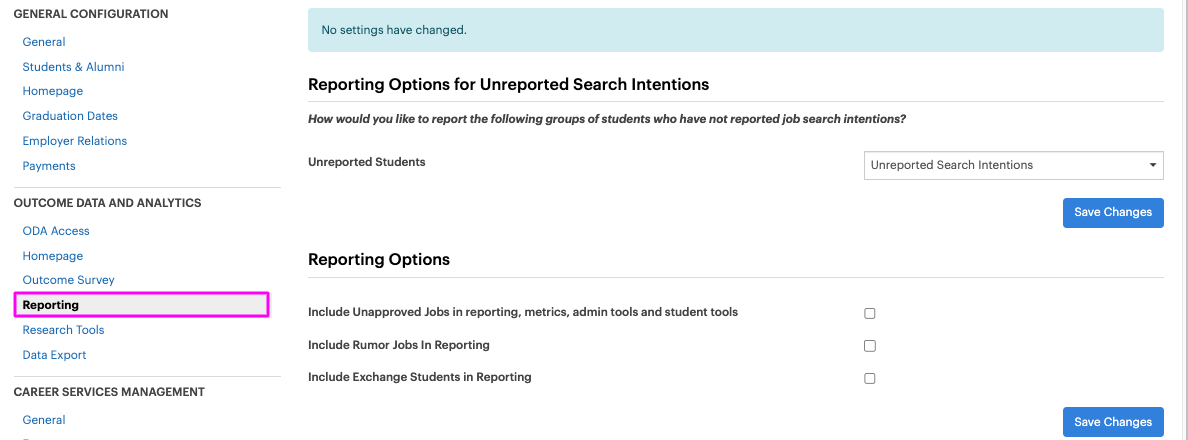Open ODA Access page
This screenshot has height=440, width=1188.
pyautogui.click(x=56, y=231)
